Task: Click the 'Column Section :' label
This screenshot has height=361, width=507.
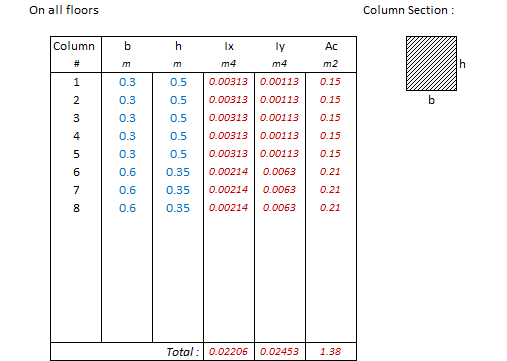Action: [408, 10]
